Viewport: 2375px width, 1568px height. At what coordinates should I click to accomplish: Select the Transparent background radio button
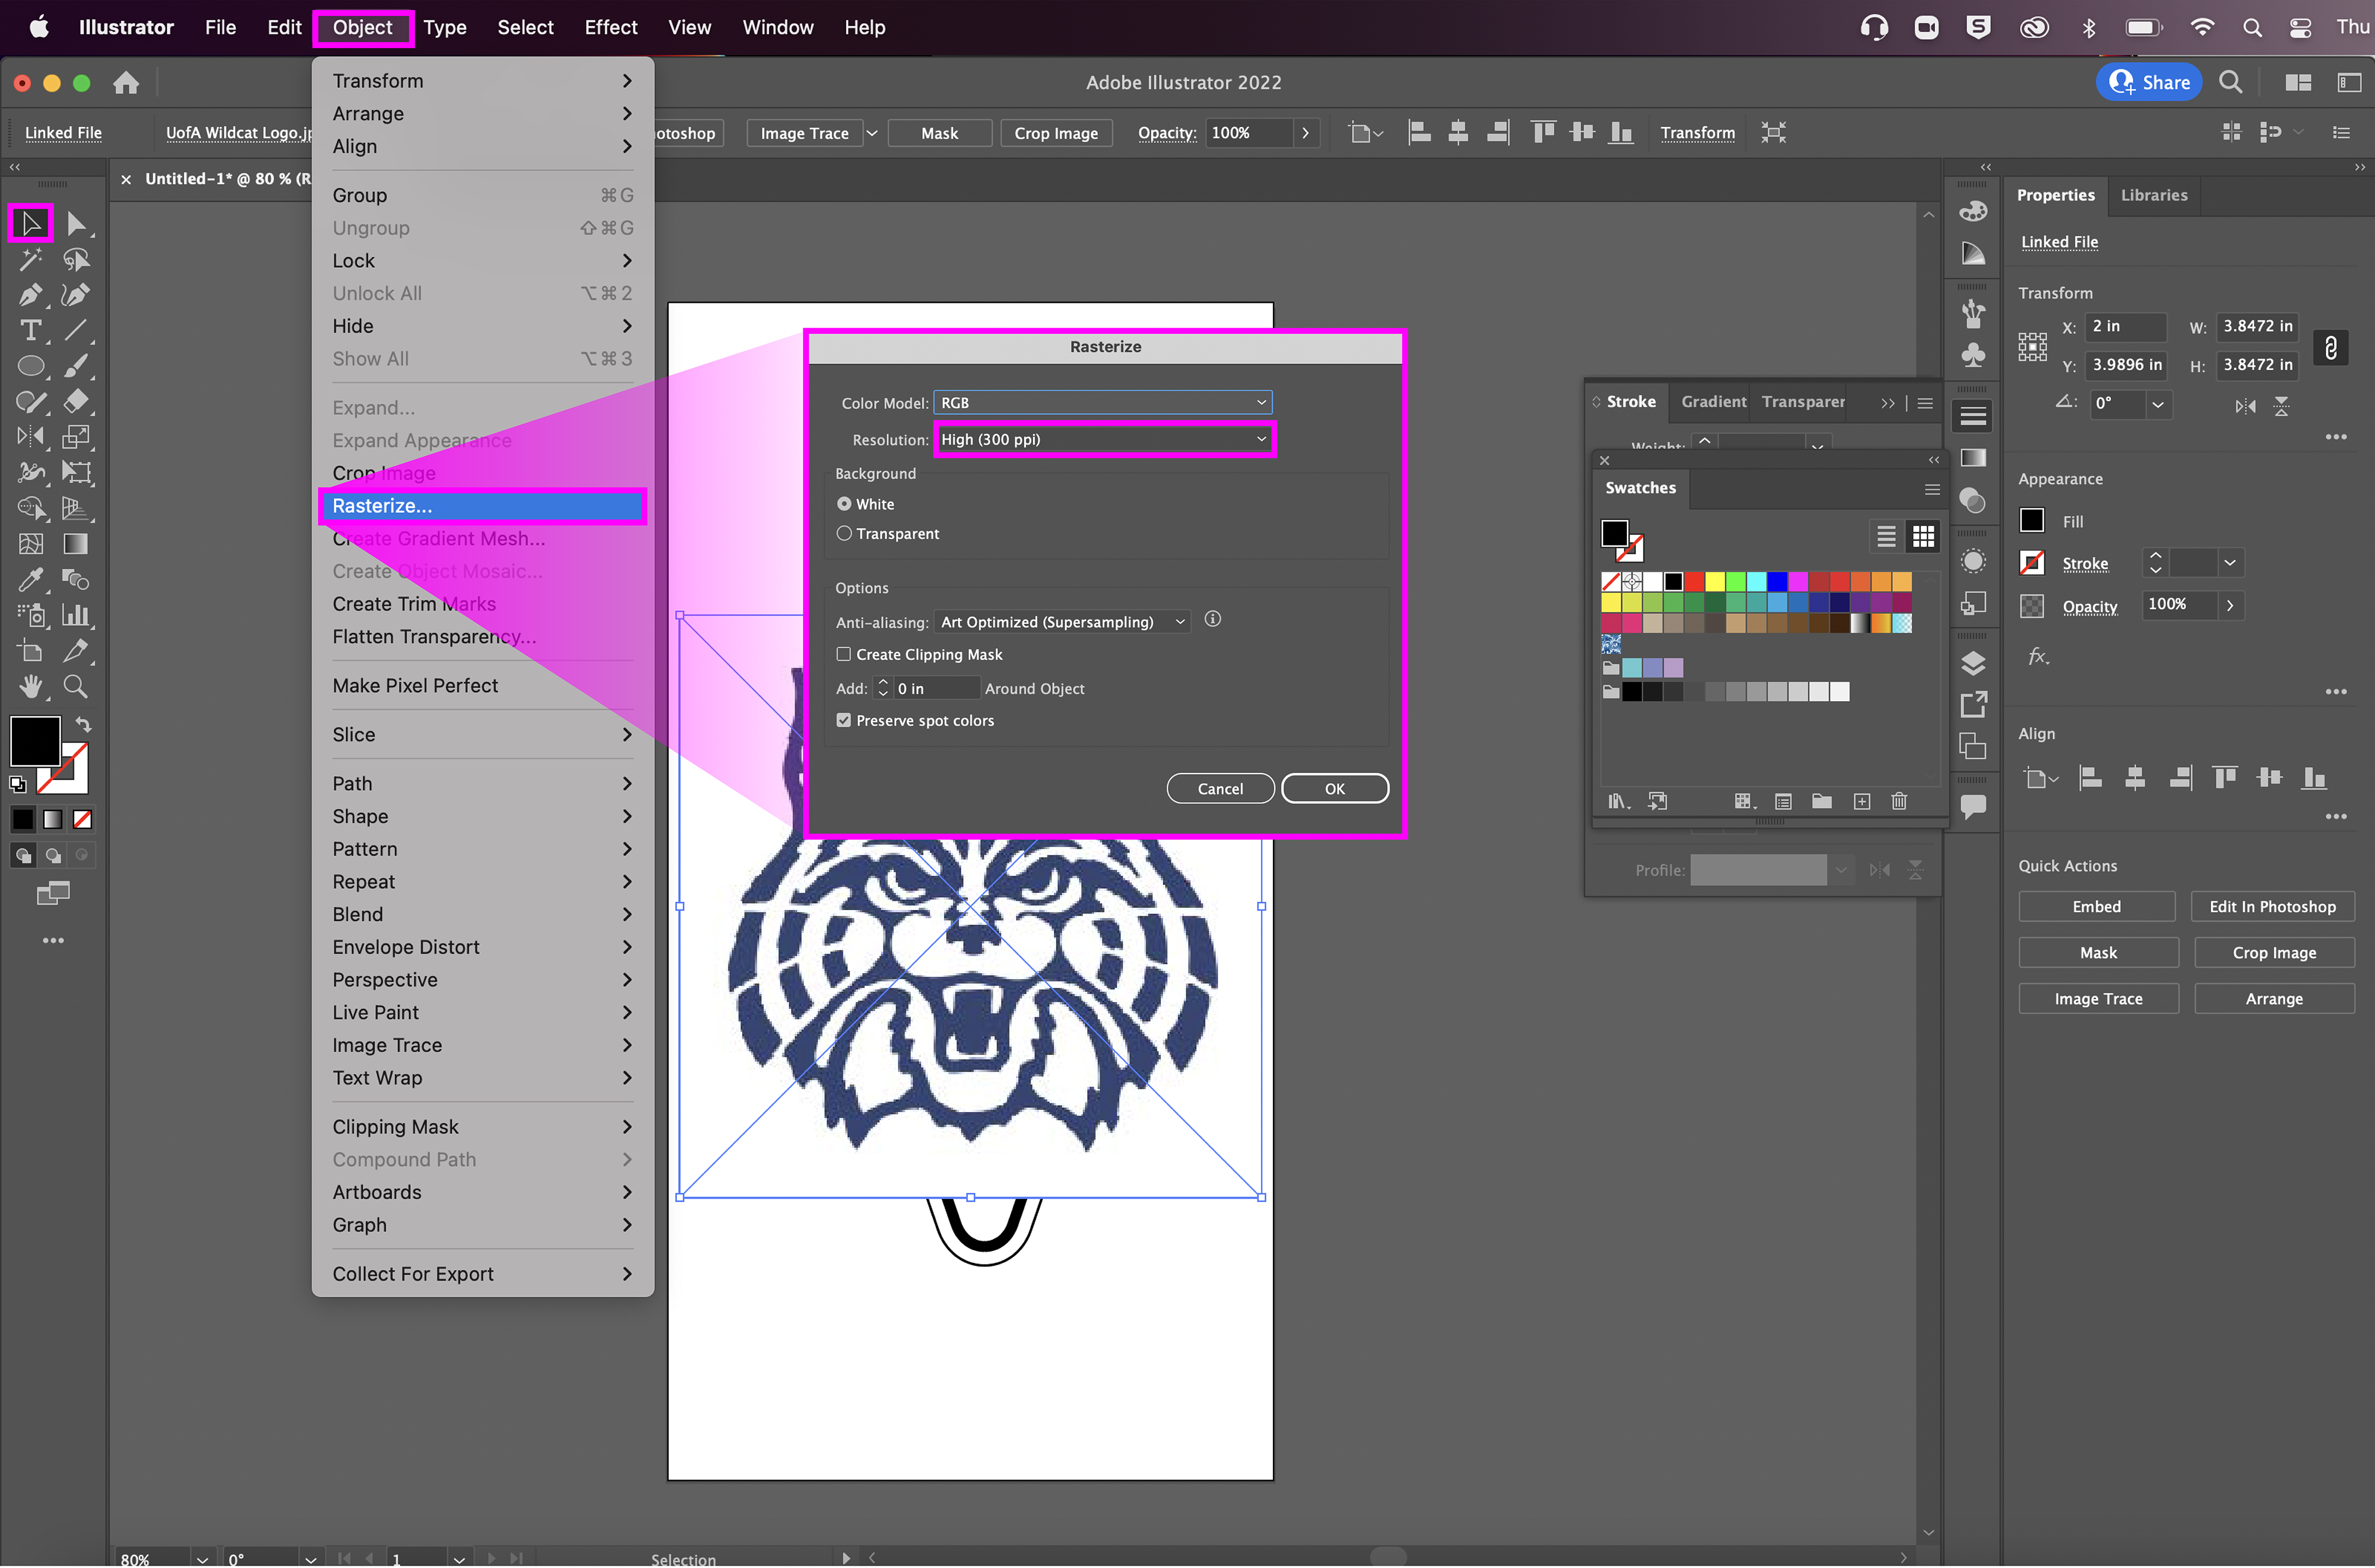pos(844,534)
